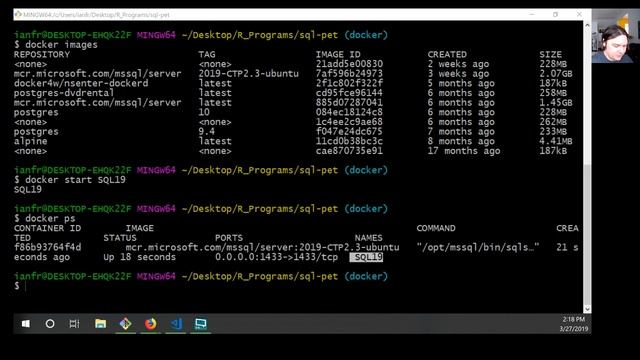The image size is (640, 360).
Task: Click the NAMES column header in docker ps
Action: 368,238
